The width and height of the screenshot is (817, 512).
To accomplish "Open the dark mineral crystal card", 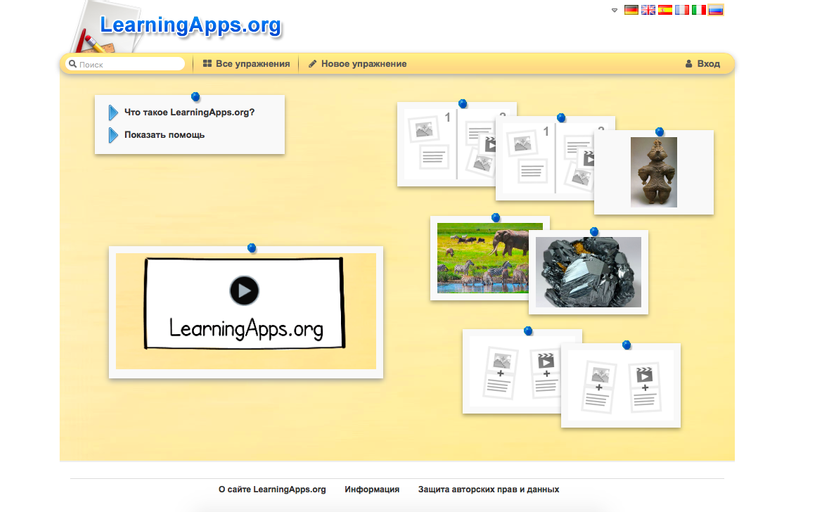I will coord(589,272).
